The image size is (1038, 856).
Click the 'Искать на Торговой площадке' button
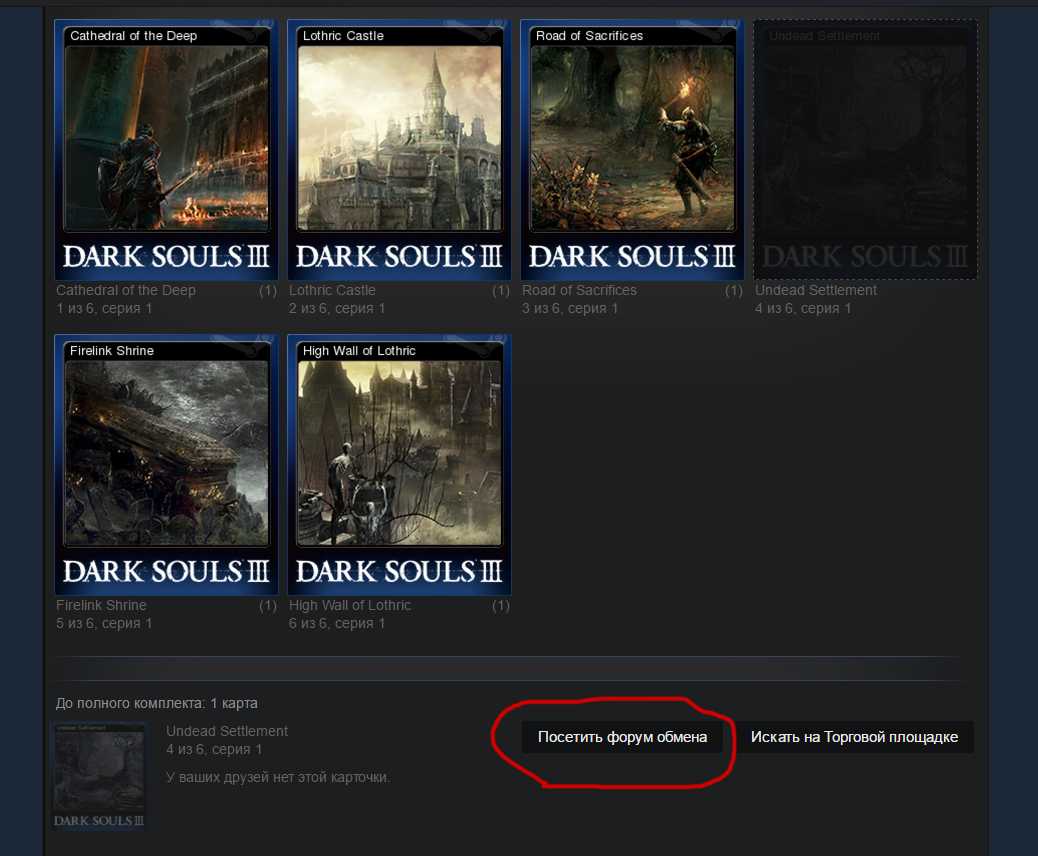(854, 737)
